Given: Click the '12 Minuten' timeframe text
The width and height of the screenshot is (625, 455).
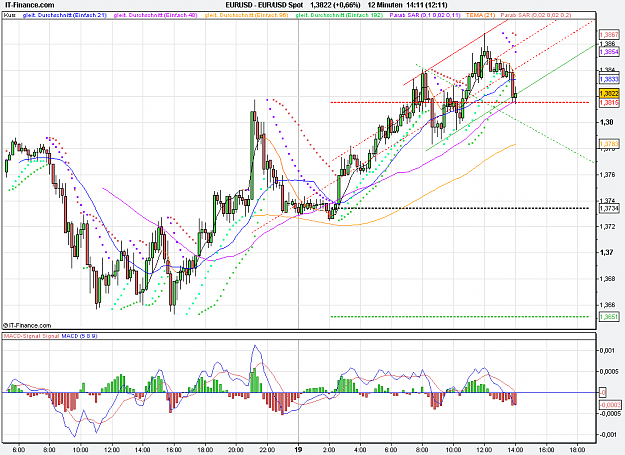Looking at the screenshot, I should (x=385, y=5).
